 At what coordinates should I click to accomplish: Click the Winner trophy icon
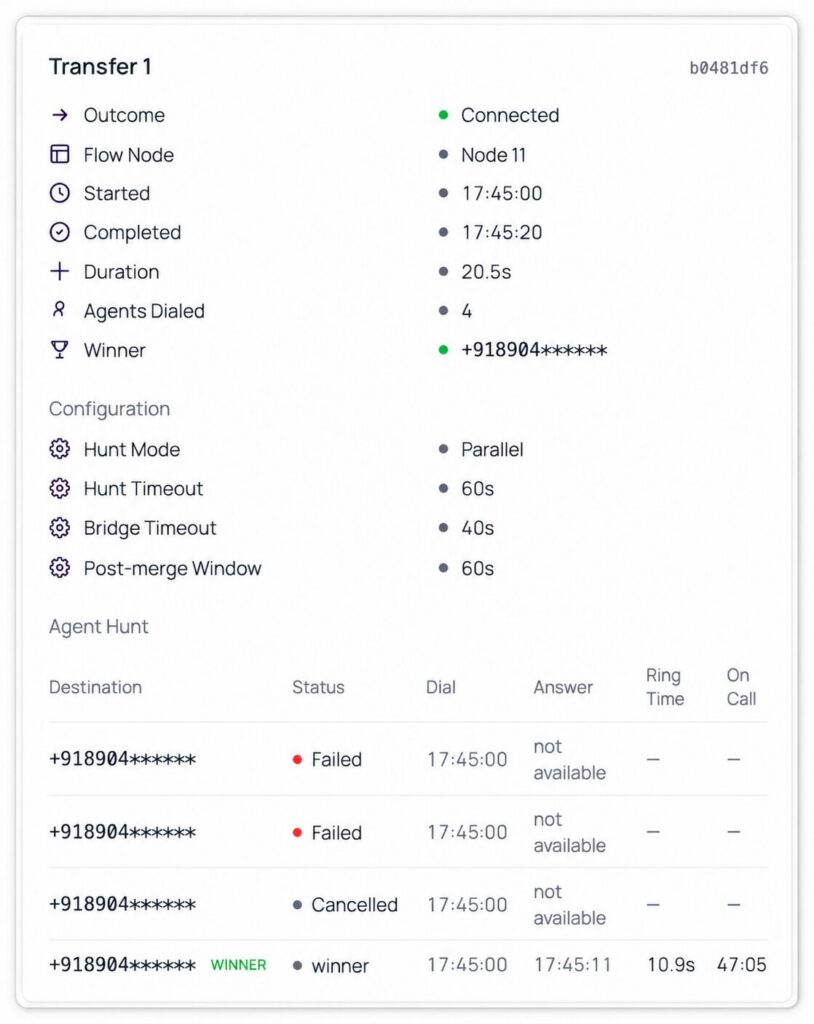pos(59,349)
